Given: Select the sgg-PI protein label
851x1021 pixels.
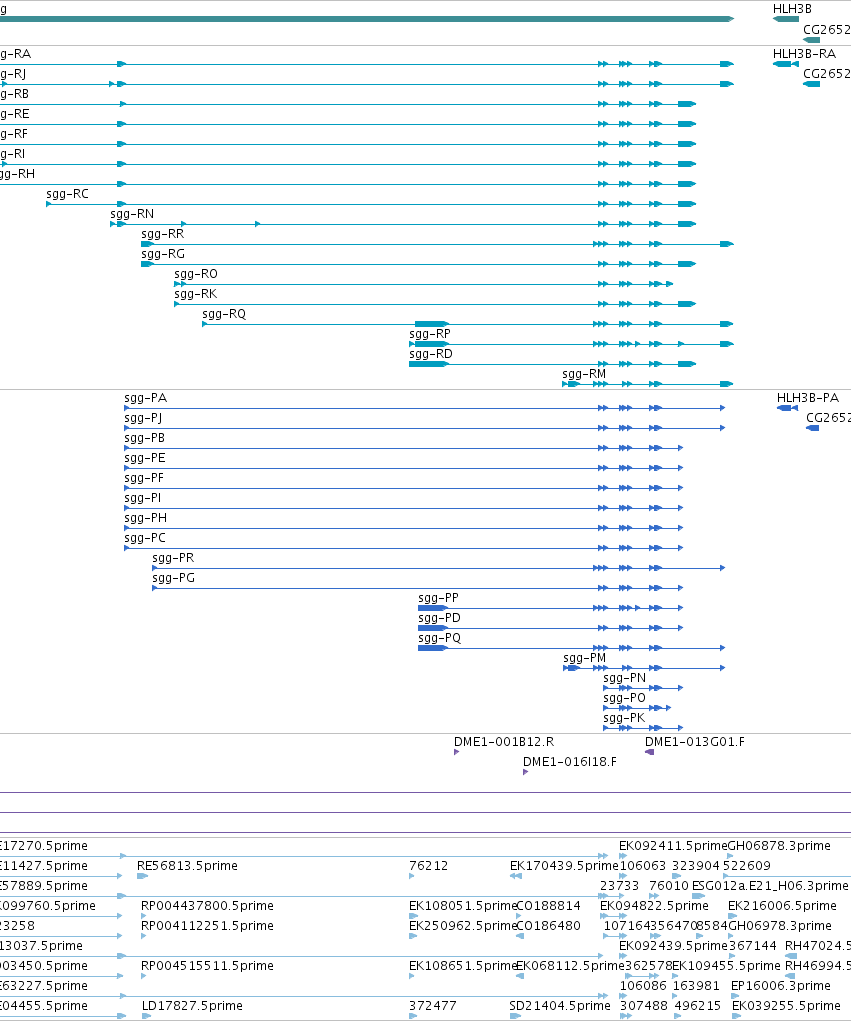Looking at the screenshot, I should pos(143,498).
